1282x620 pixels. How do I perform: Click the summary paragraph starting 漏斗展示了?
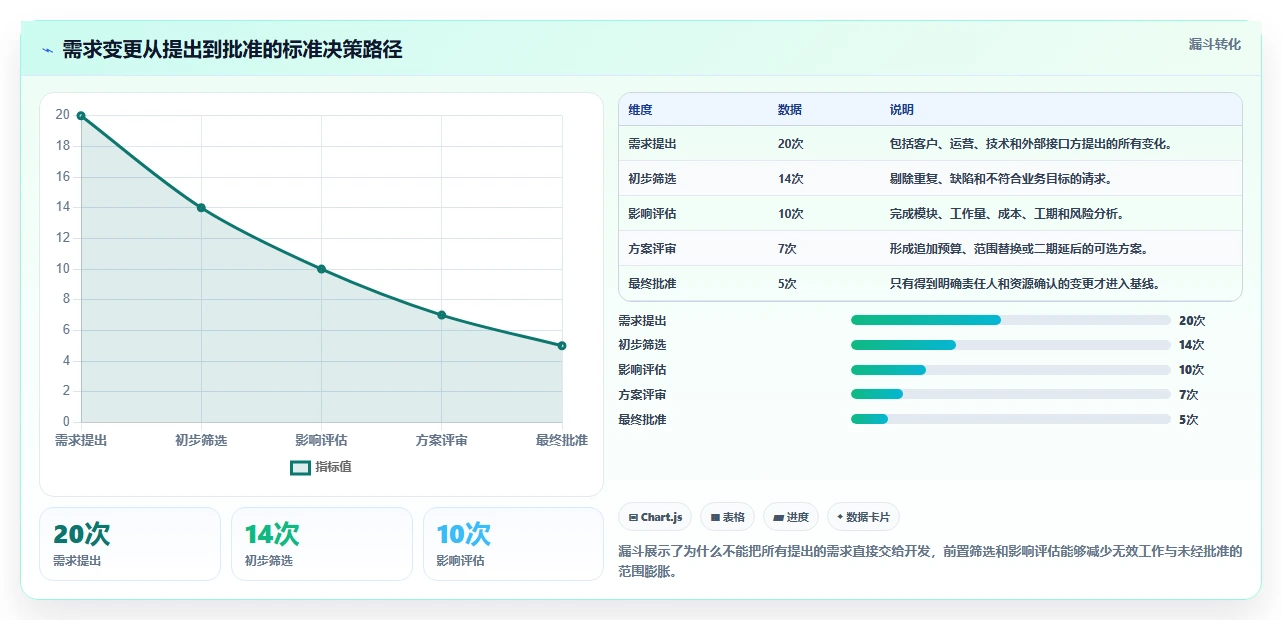[x=930, y=563]
